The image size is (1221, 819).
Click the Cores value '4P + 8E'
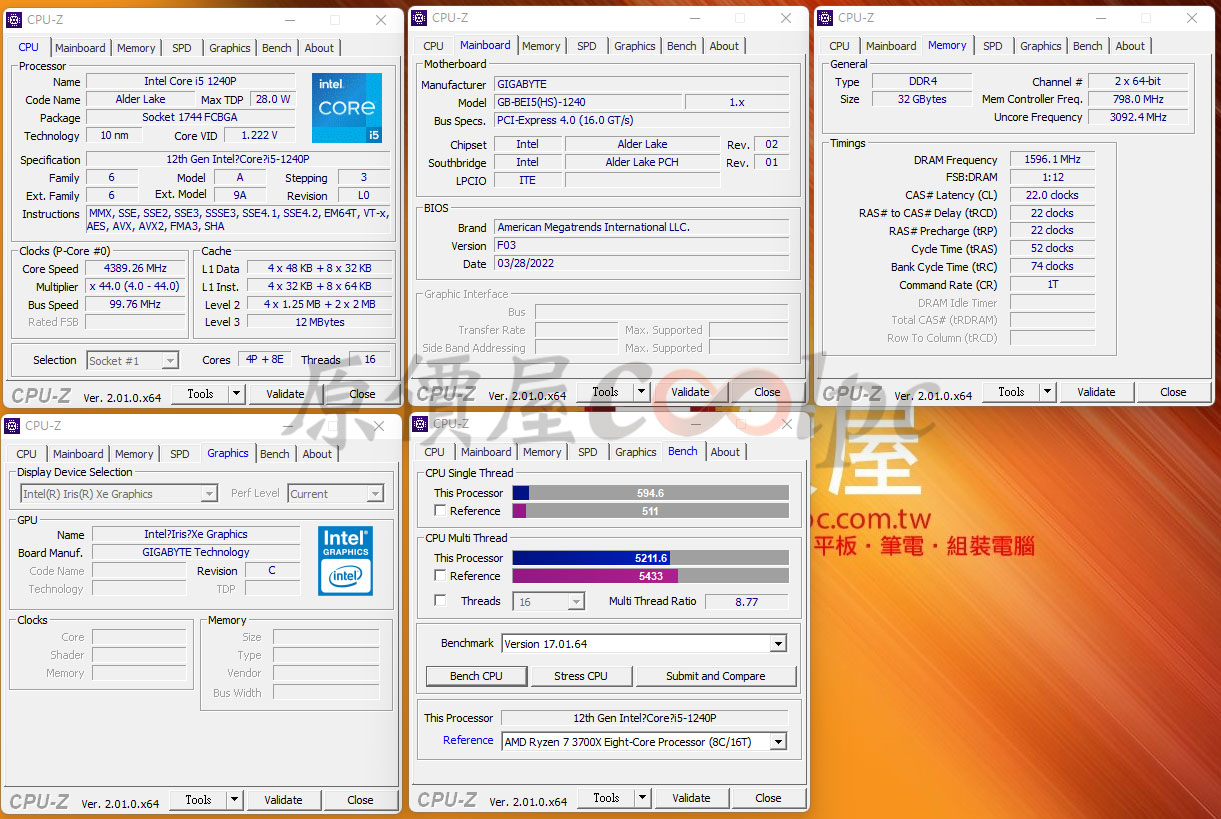point(264,360)
